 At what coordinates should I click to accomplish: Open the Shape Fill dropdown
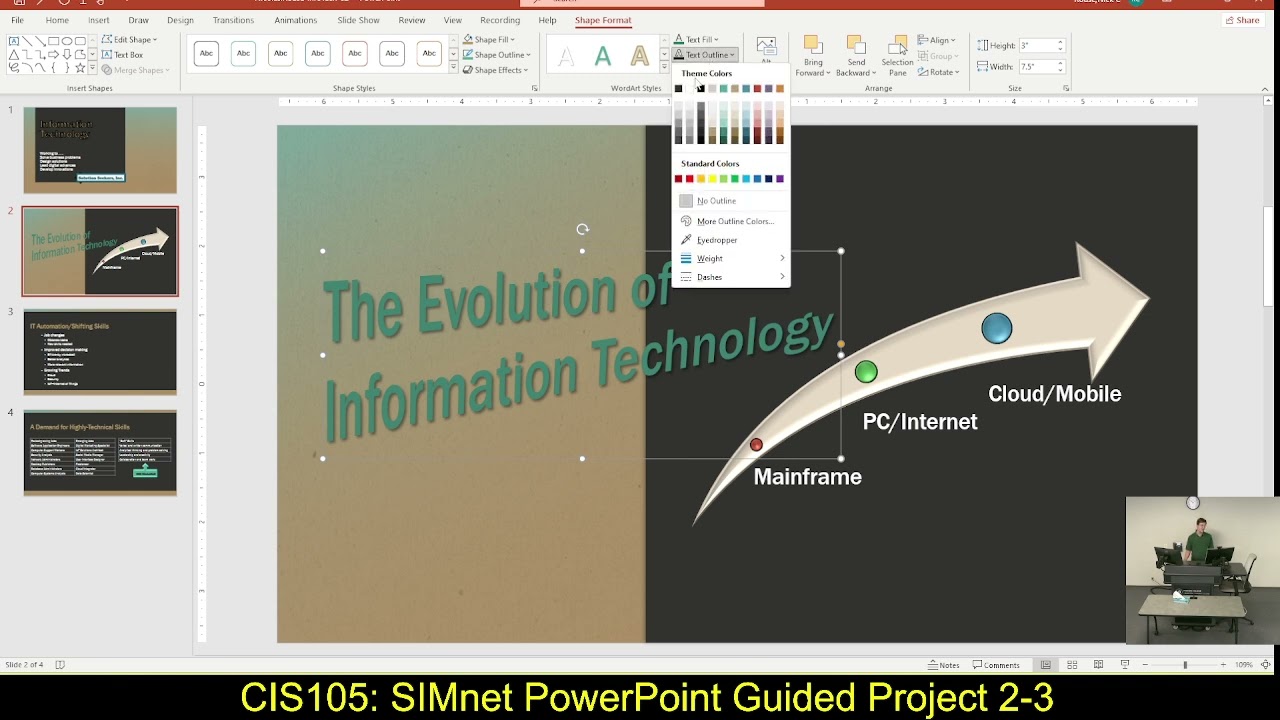[x=489, y=40]
